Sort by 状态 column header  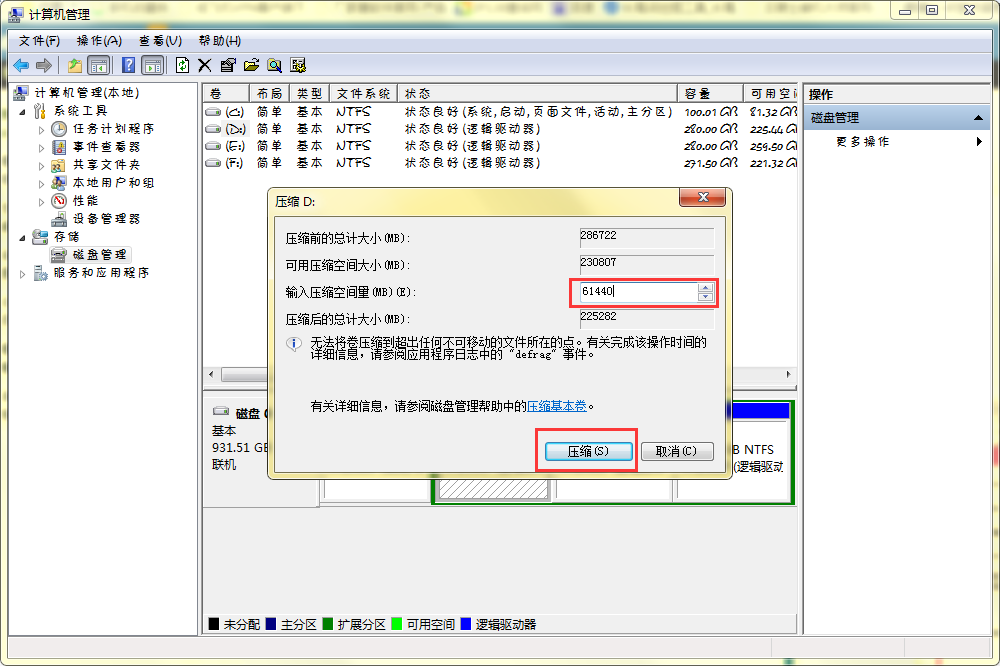click(537, 93)
